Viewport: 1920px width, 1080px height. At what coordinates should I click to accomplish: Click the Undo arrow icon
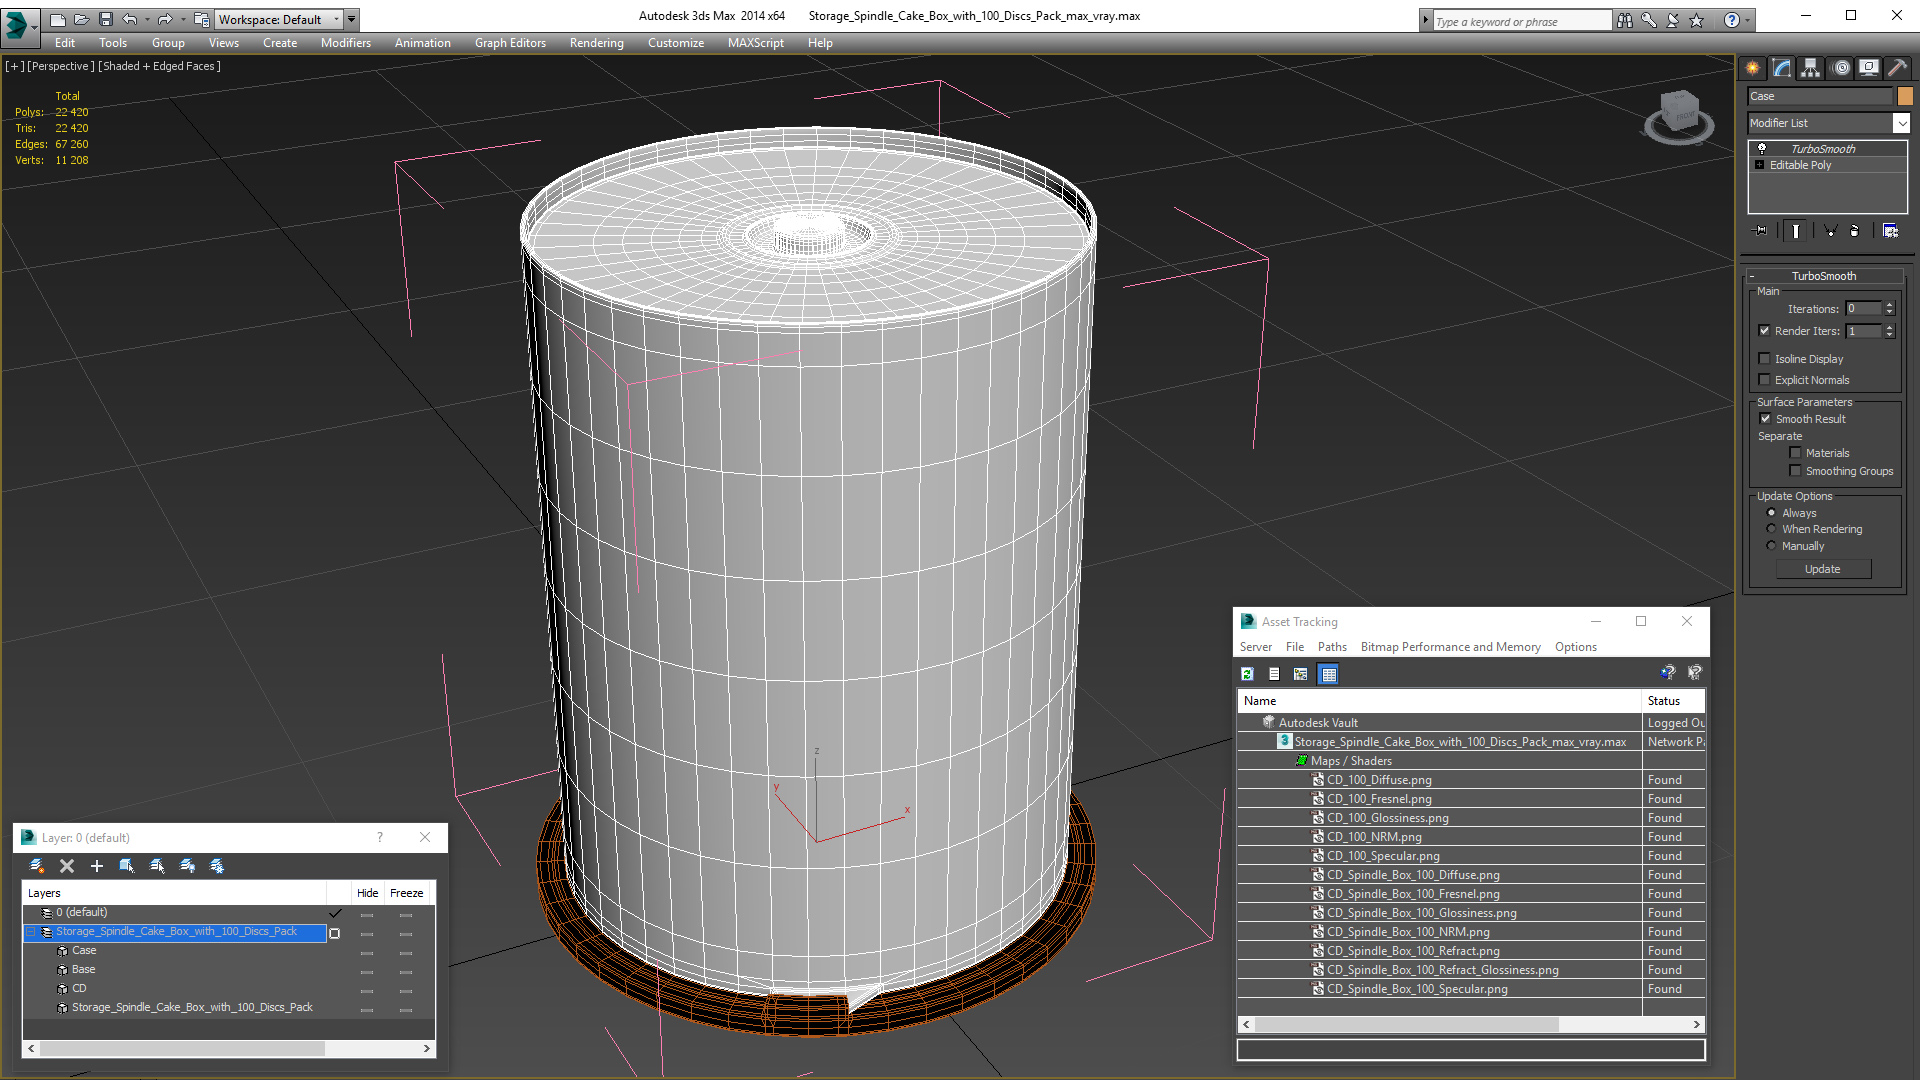[129, 19]
